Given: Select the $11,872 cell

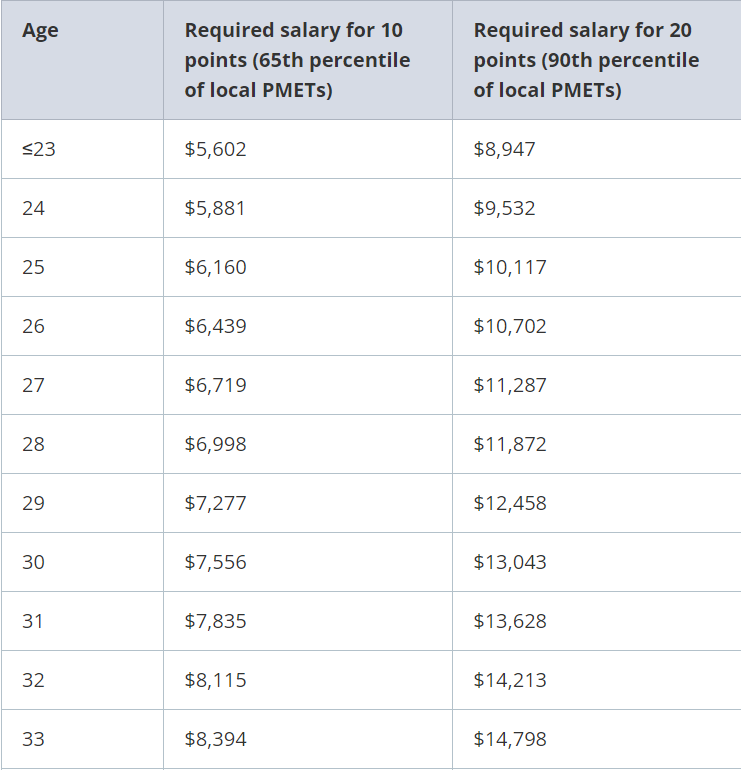Looking at the screenshot, I should pyautogui.click(x=597, y=444).
